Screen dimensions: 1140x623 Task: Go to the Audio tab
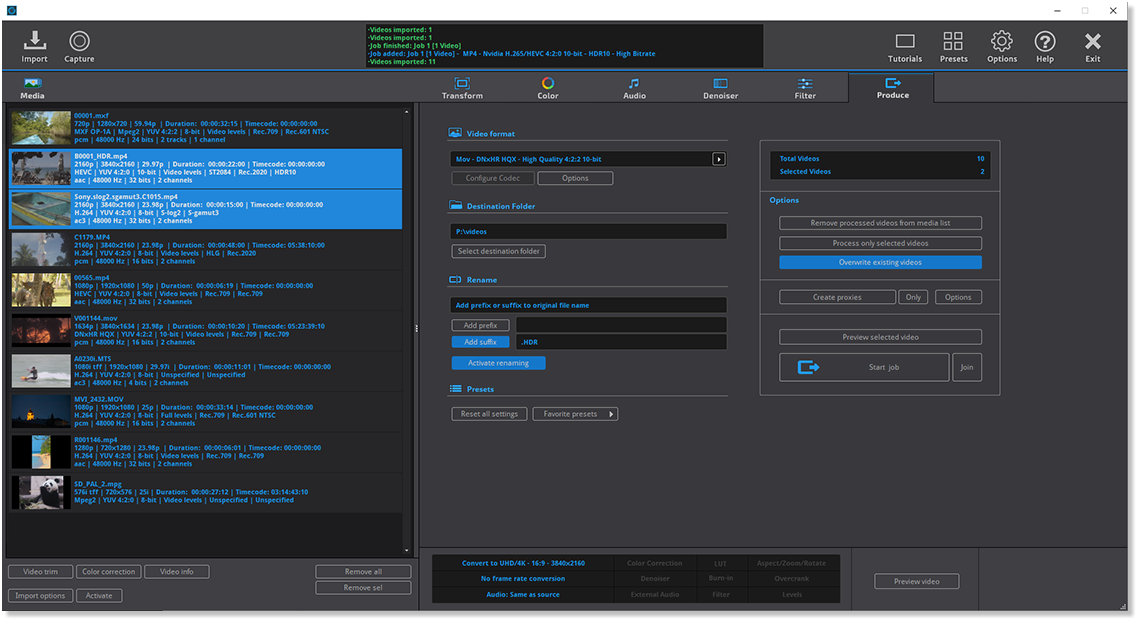pyautogui.click(x=634, y=88)
